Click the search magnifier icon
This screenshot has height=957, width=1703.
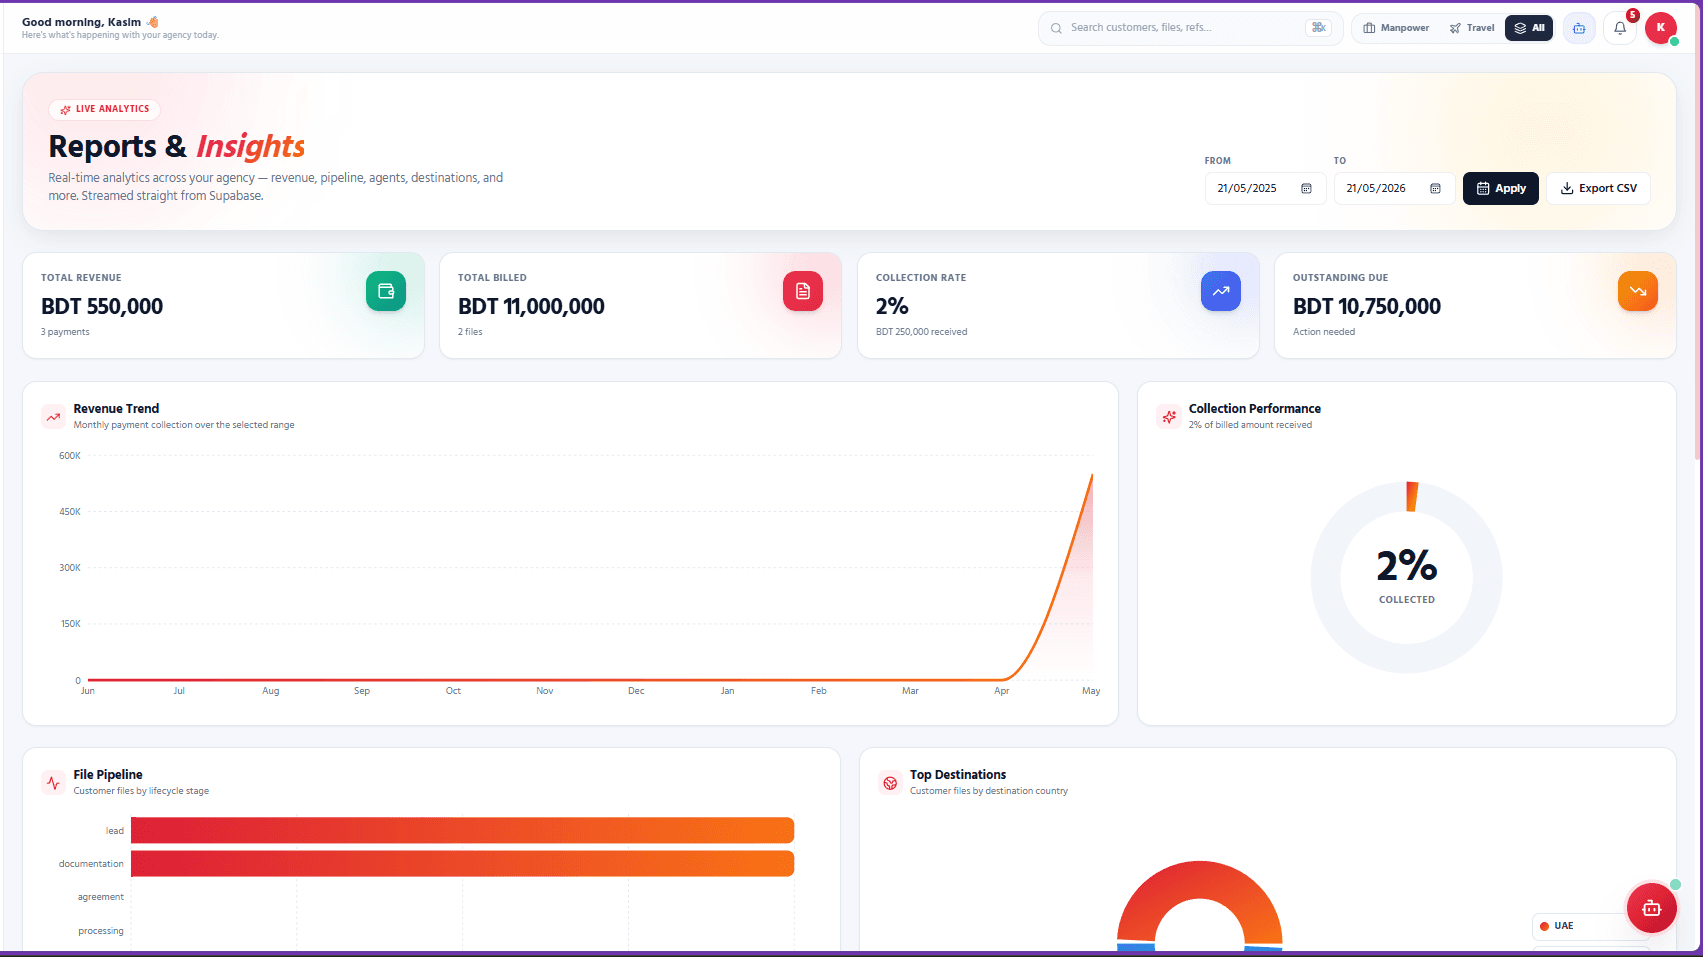click(x=1056, y=28)
